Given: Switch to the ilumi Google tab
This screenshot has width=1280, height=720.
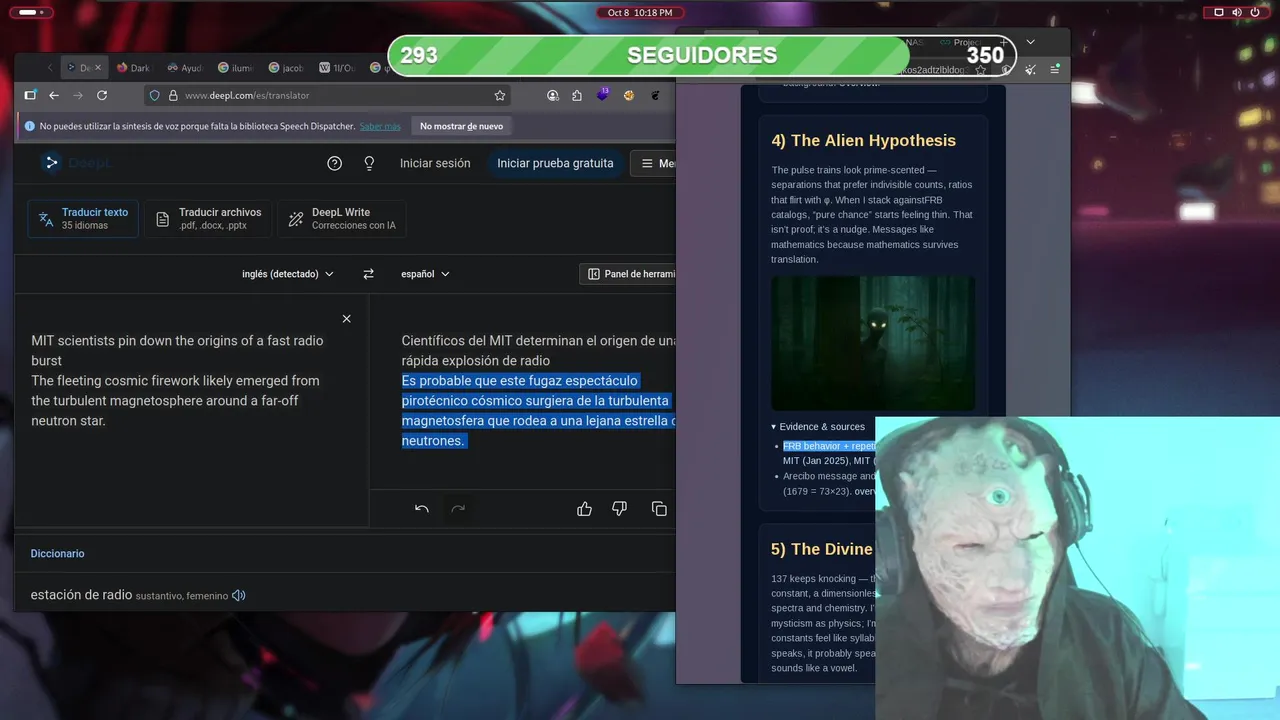Looking at the screenshot, I should (x=235, y=68).
